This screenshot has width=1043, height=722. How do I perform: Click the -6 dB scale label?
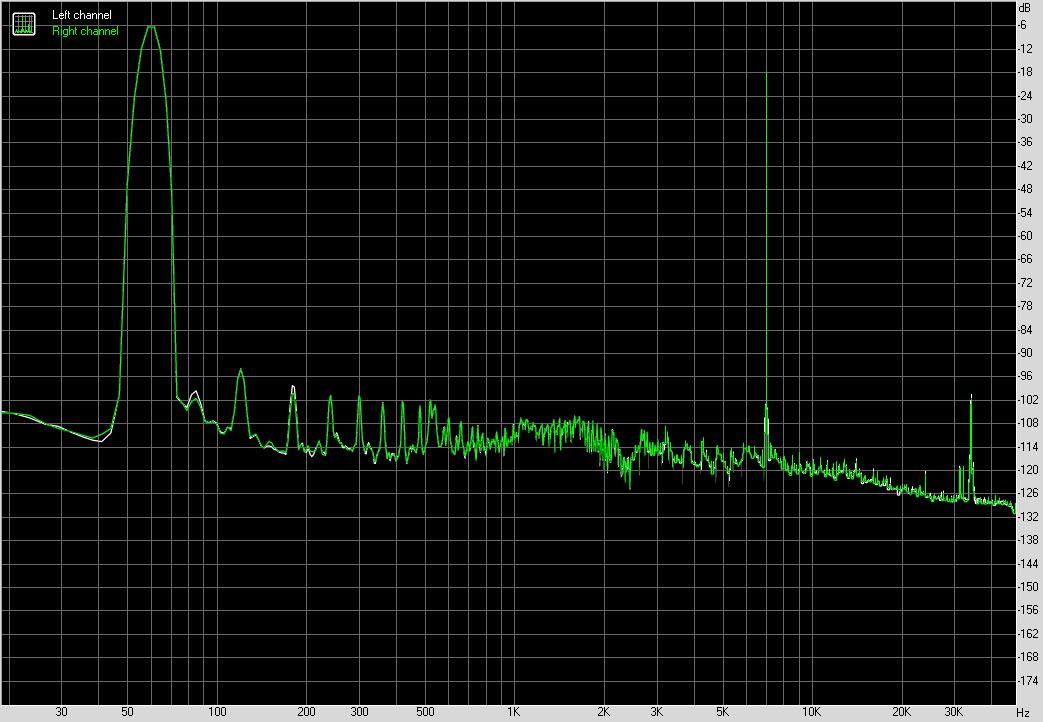(x=1025, y=25)
